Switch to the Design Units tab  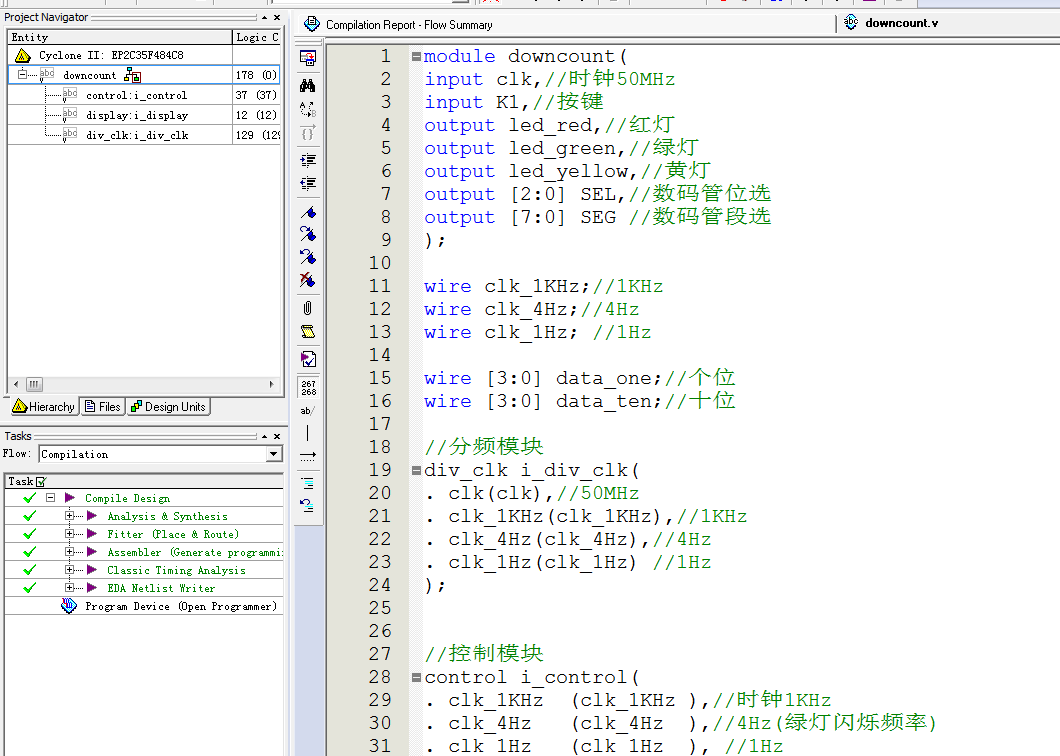point(168,406)
